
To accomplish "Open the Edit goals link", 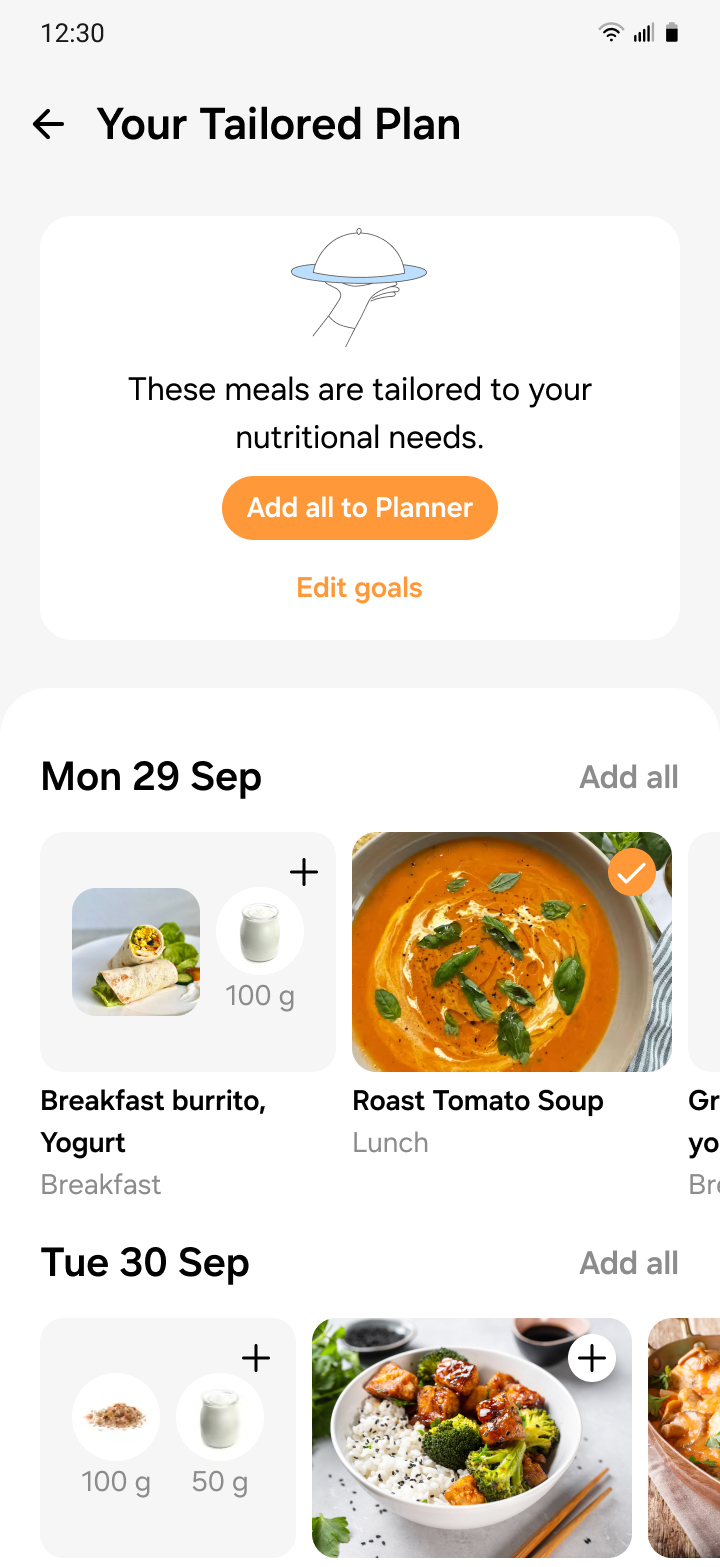I will (x=360, y=588).
